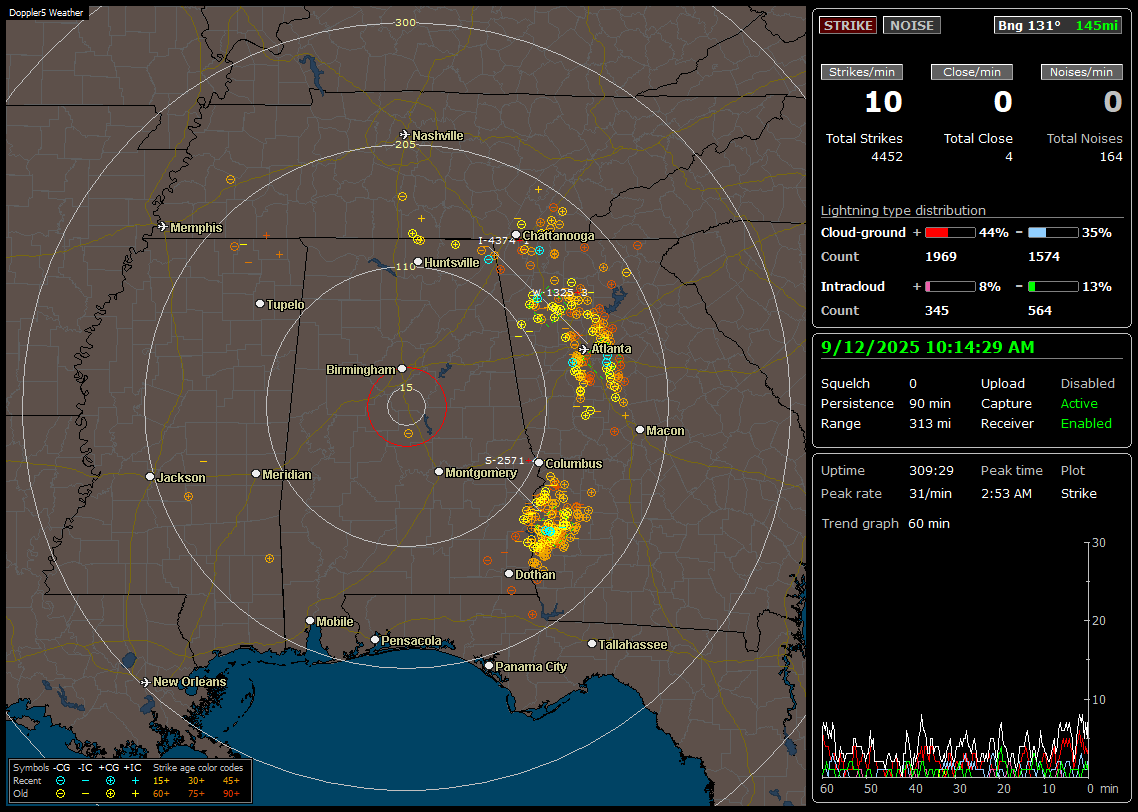The image size is (1138, 812).
Task: Select the Noises/min label box
Action: coord(1081,72)
